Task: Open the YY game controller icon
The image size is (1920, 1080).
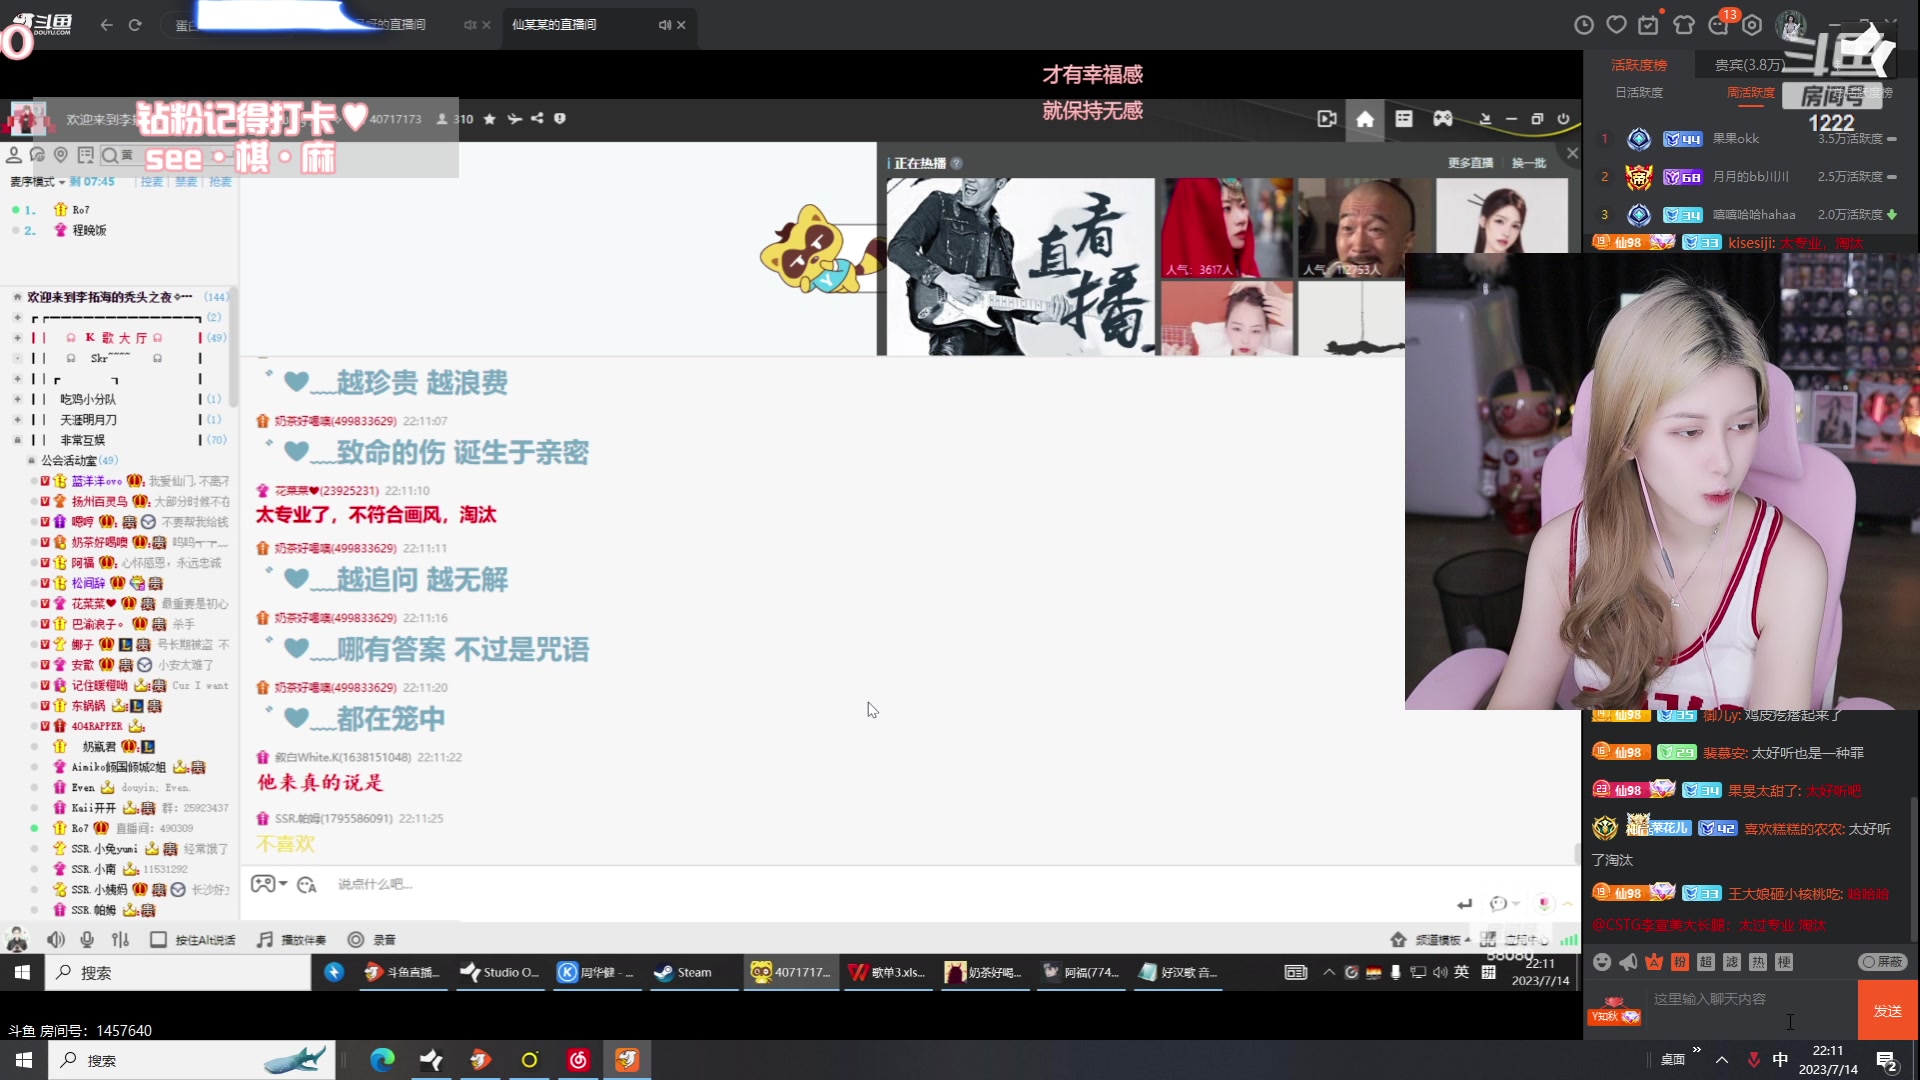Action: [x=1443, y=119]
